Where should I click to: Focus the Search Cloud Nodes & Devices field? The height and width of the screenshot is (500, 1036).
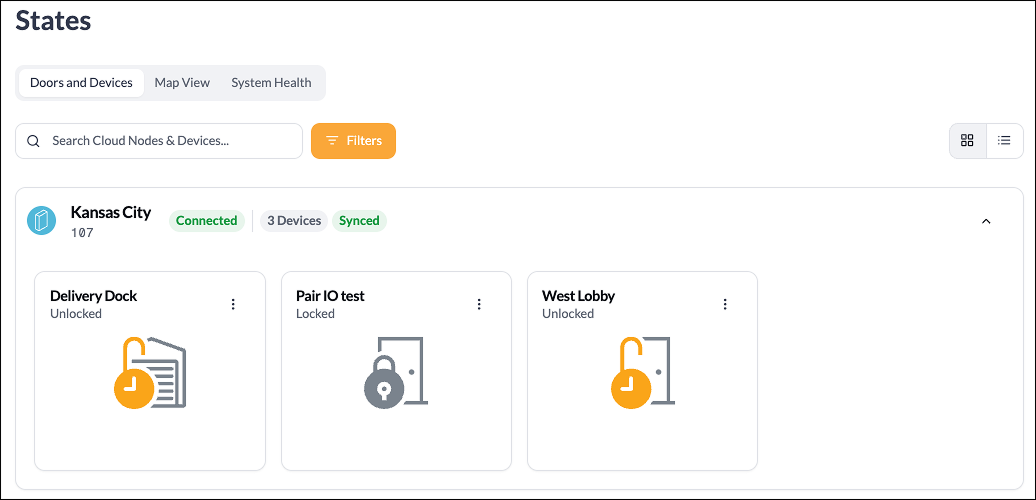[159, 141]
